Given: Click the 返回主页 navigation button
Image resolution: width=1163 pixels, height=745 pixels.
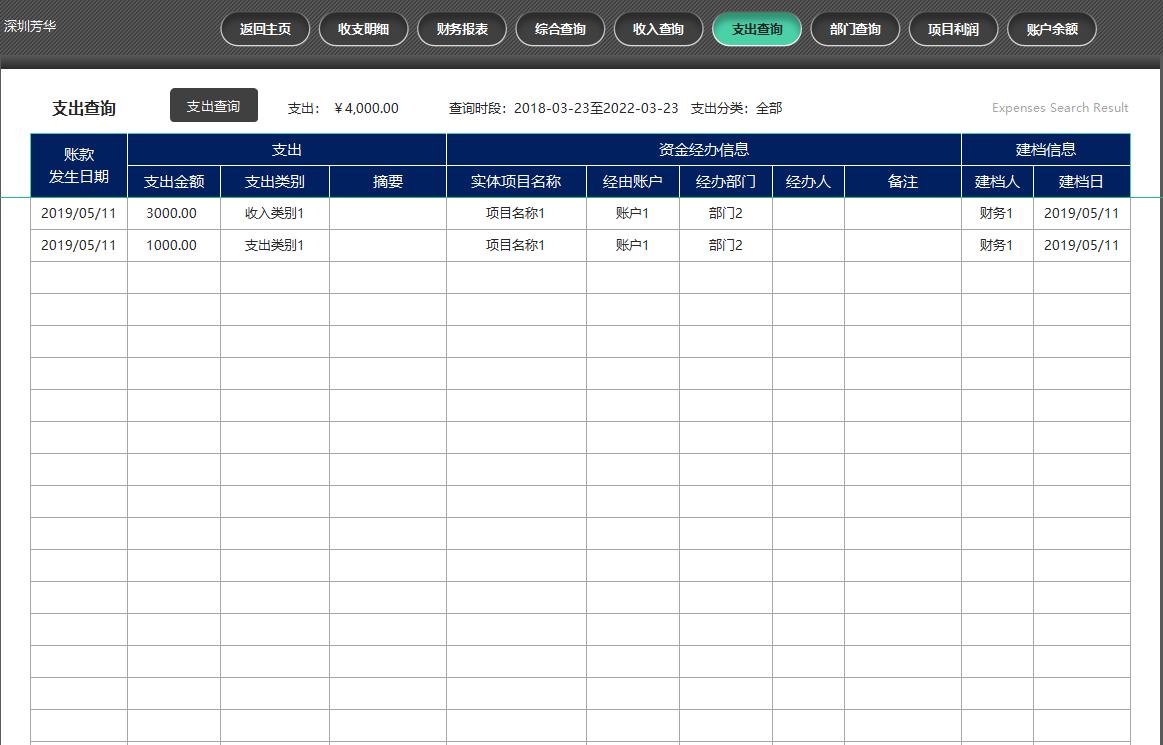Looking at the screenshot, I should [264, 29].
